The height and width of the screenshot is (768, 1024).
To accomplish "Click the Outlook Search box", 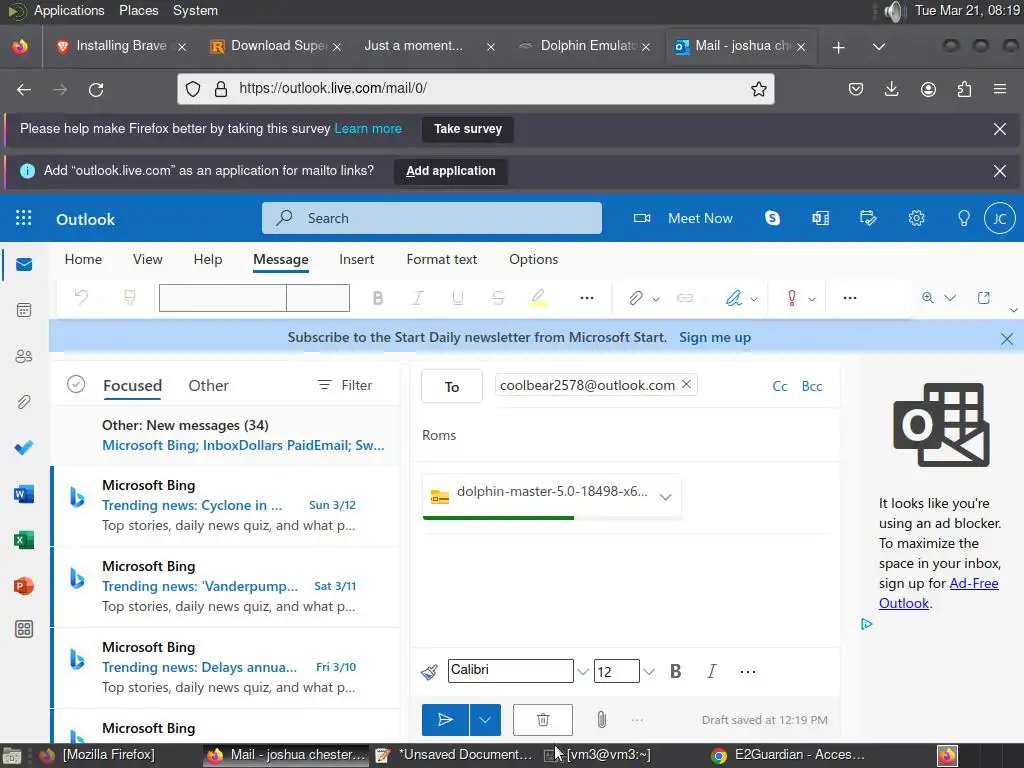I will (432, 218).
